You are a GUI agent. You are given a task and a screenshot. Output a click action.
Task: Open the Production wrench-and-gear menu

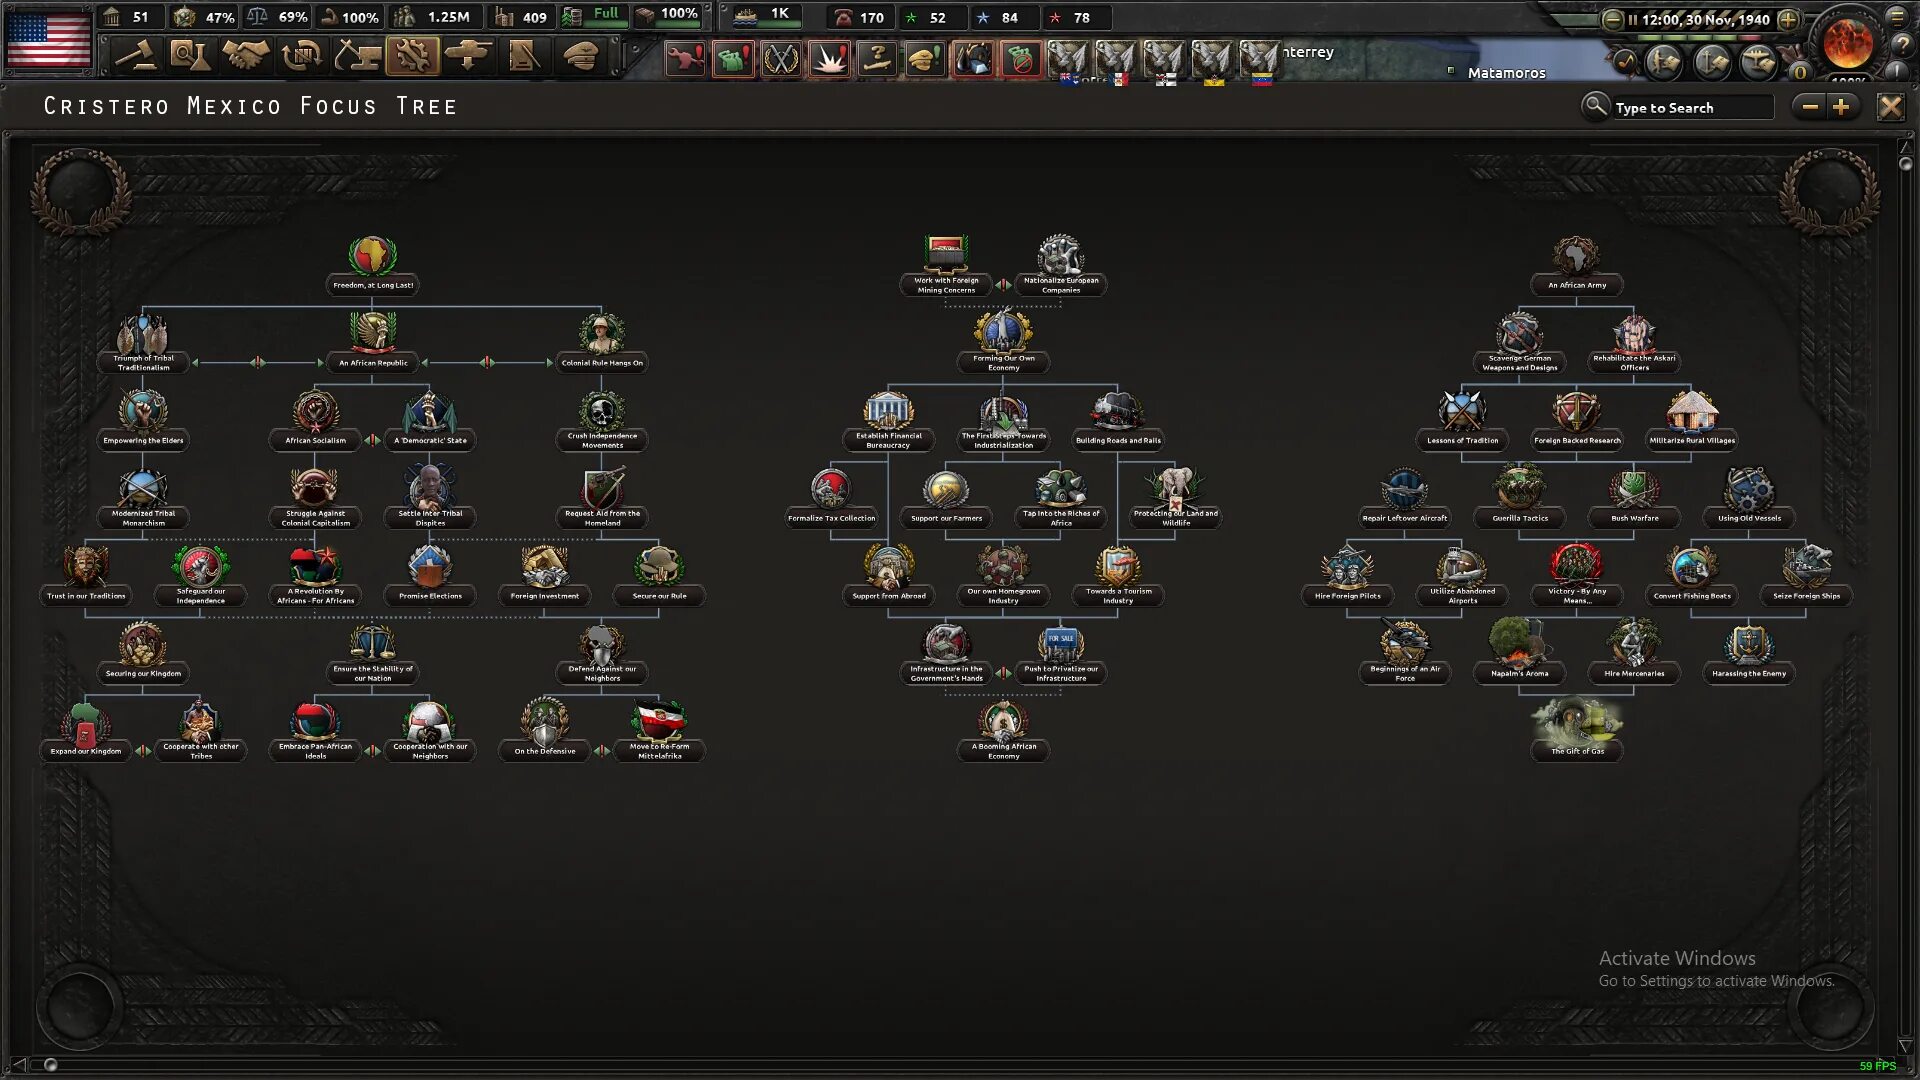412,56
